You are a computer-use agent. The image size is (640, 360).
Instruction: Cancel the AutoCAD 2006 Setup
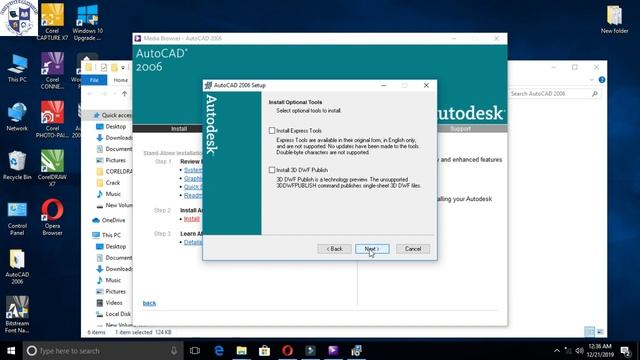tap(413, 249)
